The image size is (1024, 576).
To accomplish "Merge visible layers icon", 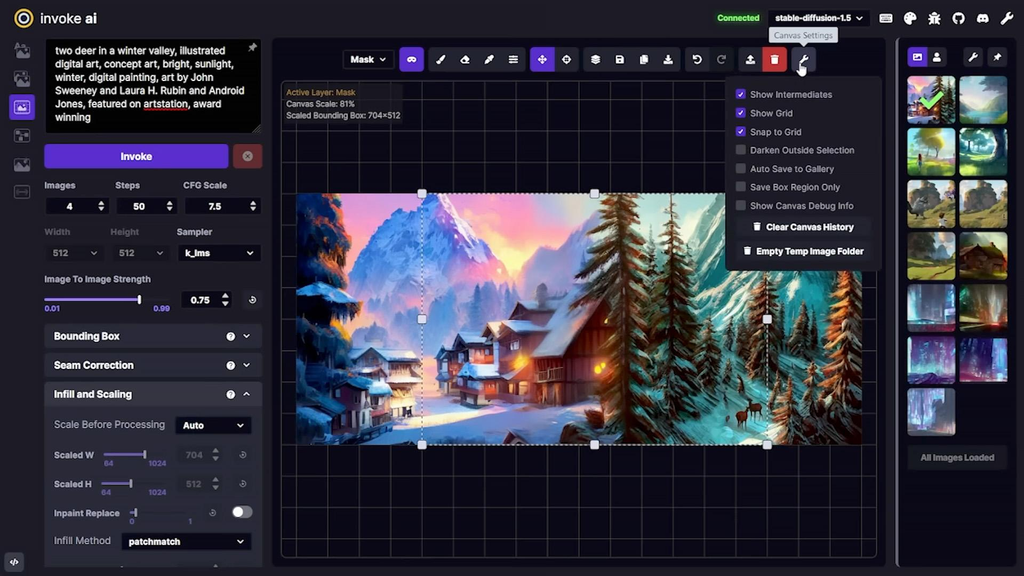I will (596, 59).
